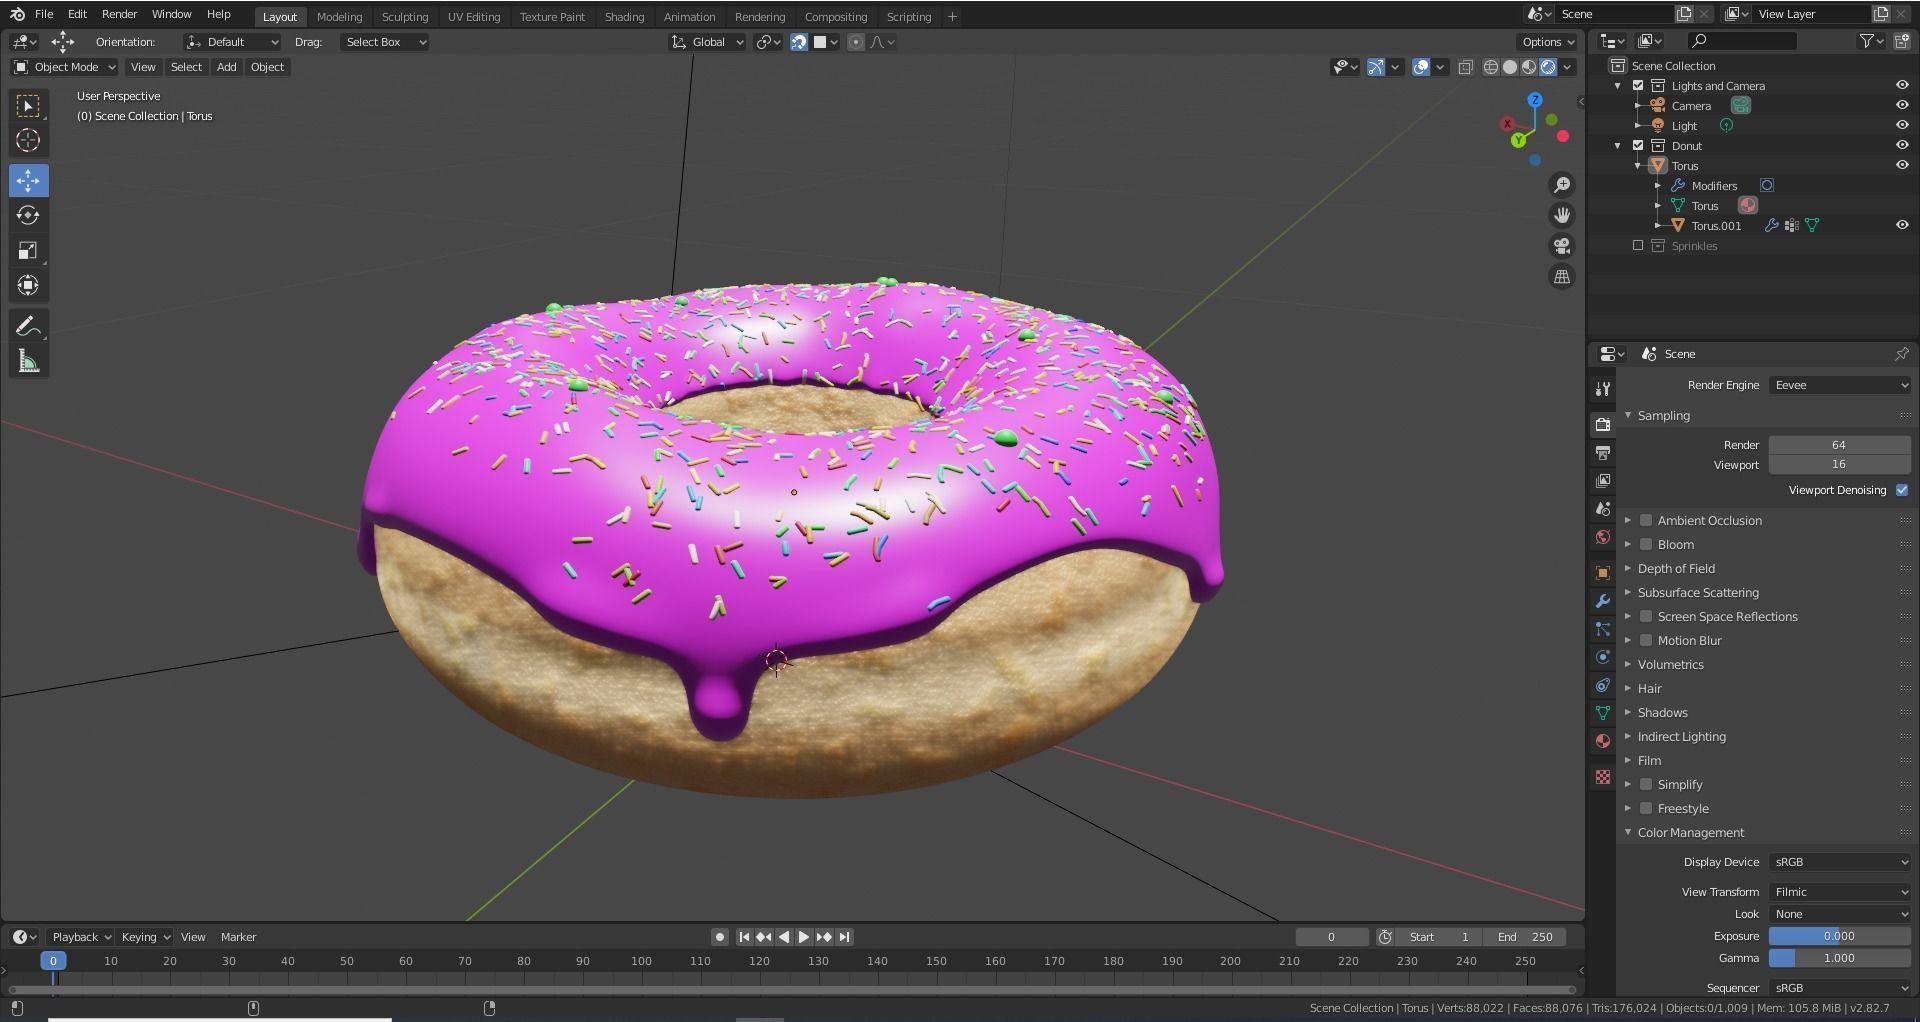Open Display Device sRGB dropdown

click(x=1840, y=862)
